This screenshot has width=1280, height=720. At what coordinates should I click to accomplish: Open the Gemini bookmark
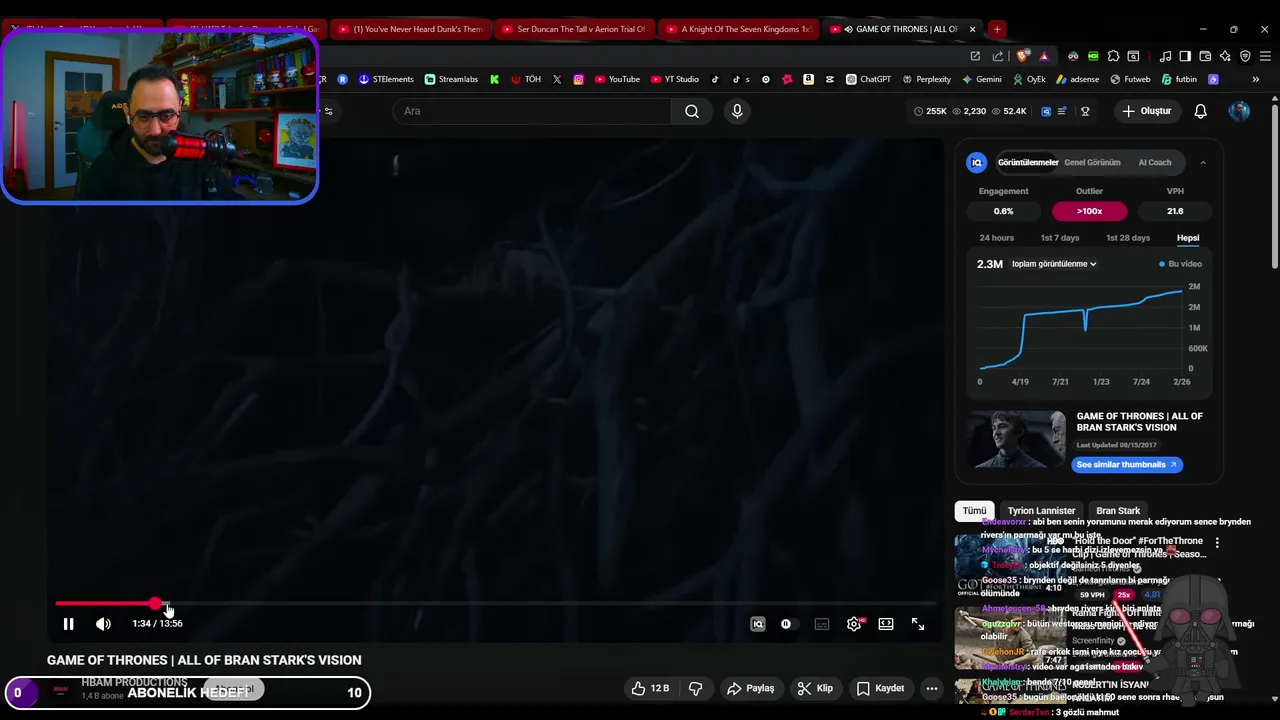pos(982,79)
